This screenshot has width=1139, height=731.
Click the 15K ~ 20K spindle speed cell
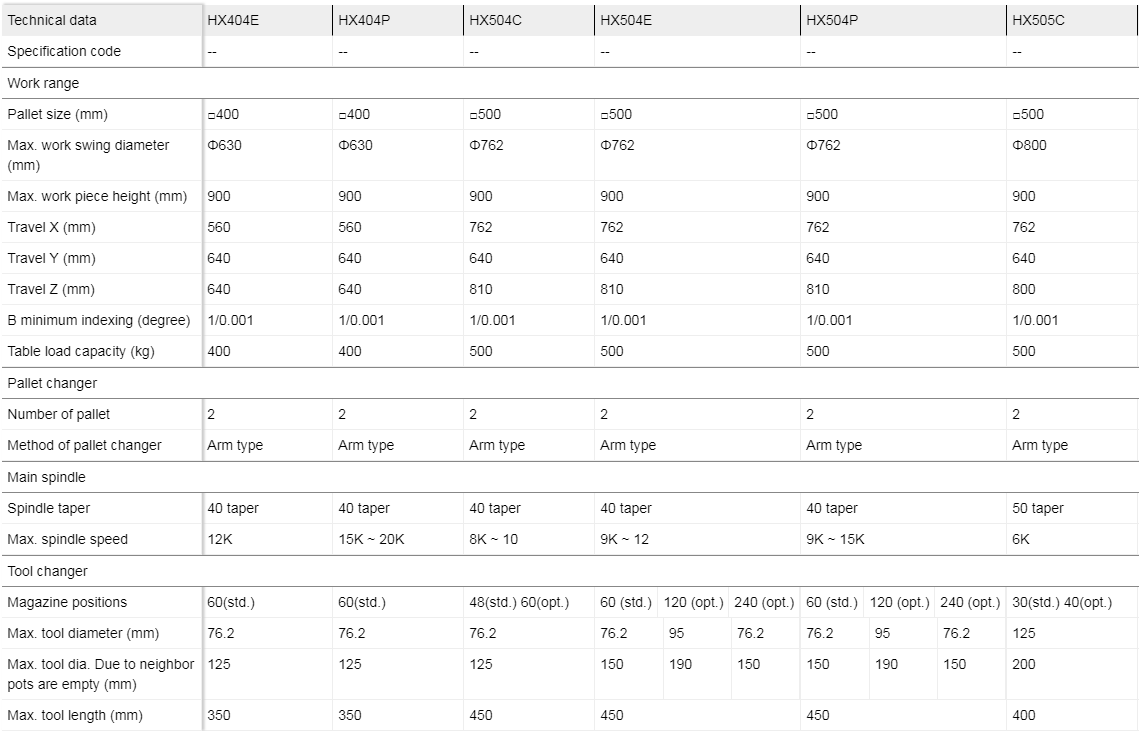371,539
